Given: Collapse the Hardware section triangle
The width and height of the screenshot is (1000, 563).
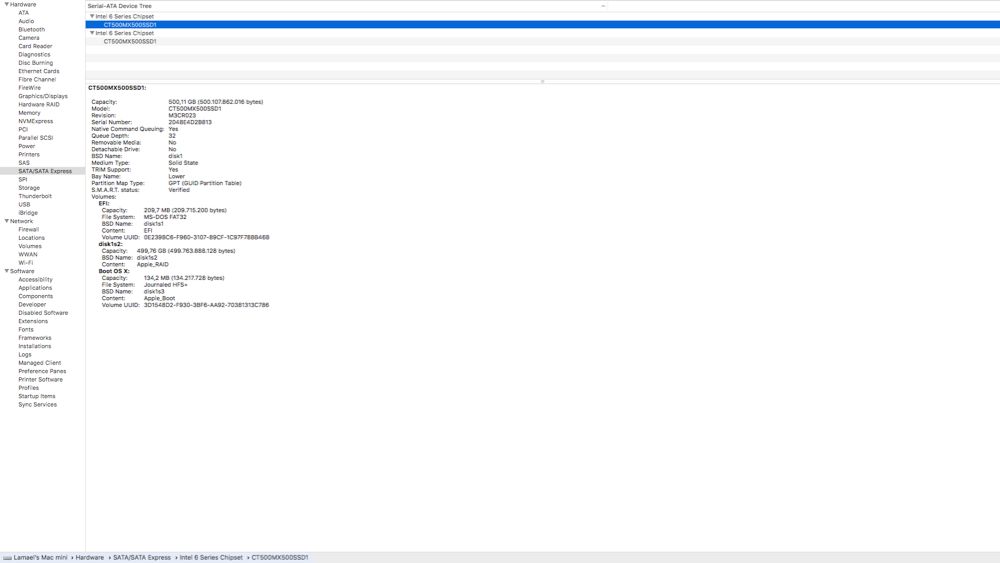Looking at the screenshot, I should point(6,4).
